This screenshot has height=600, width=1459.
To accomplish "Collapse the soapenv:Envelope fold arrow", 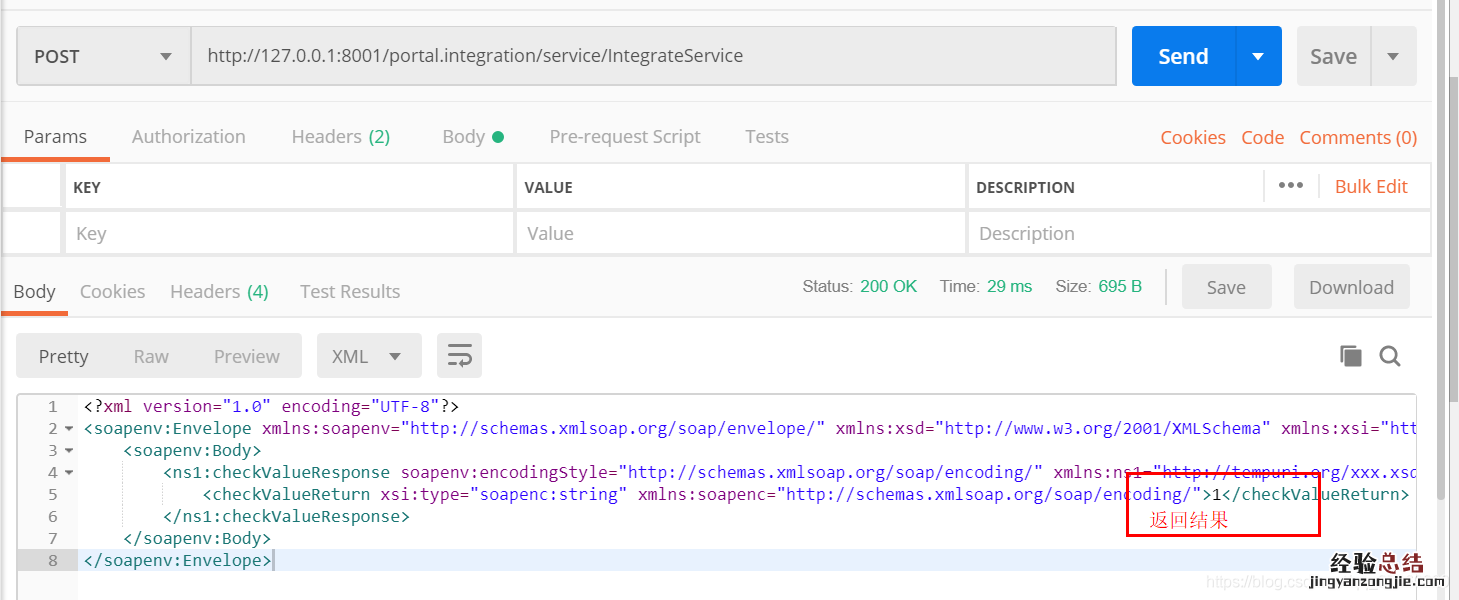I will [69, 429].
